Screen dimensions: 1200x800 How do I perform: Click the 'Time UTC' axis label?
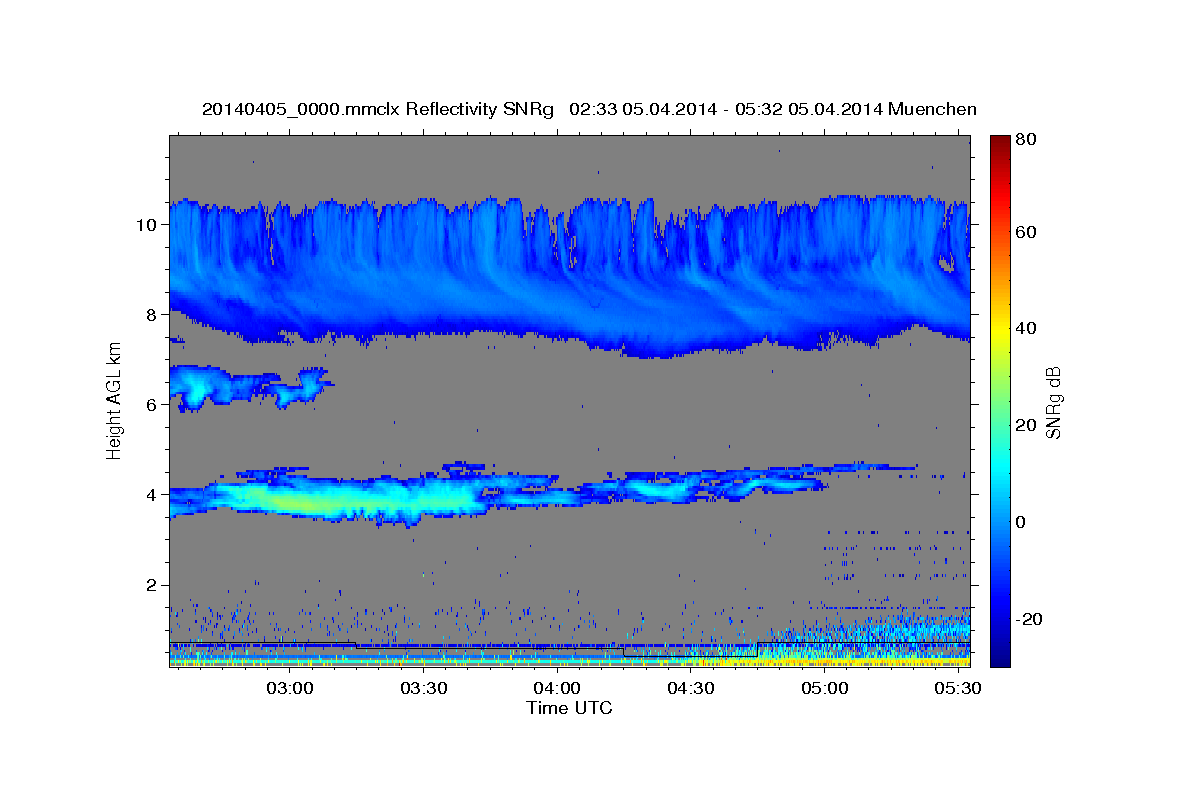coord(569,708)
